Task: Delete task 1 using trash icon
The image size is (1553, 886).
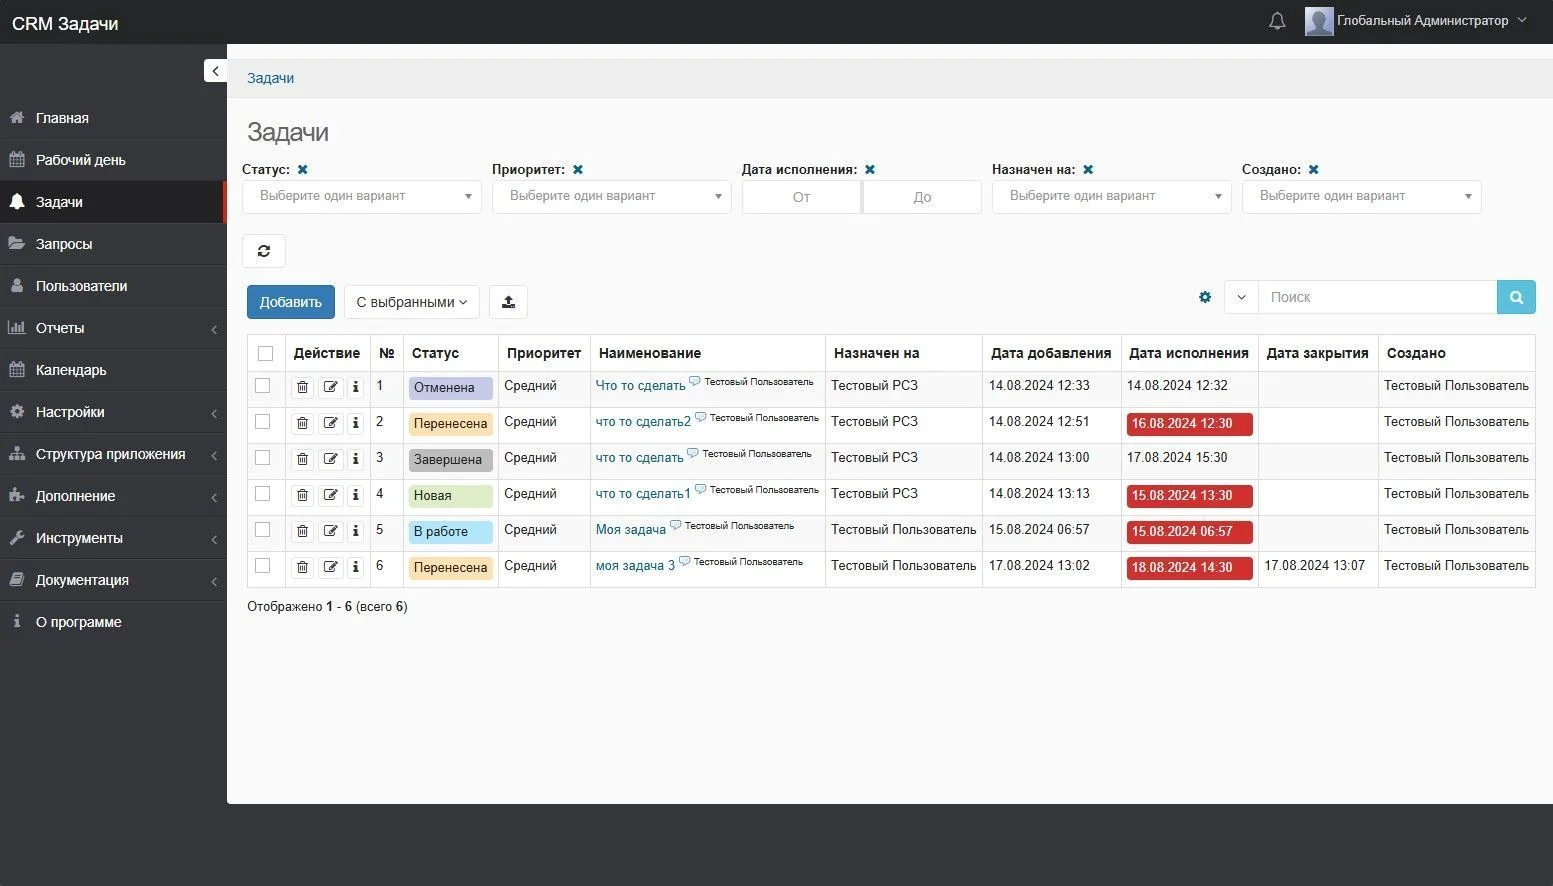Action: click(x=302, y=387)
